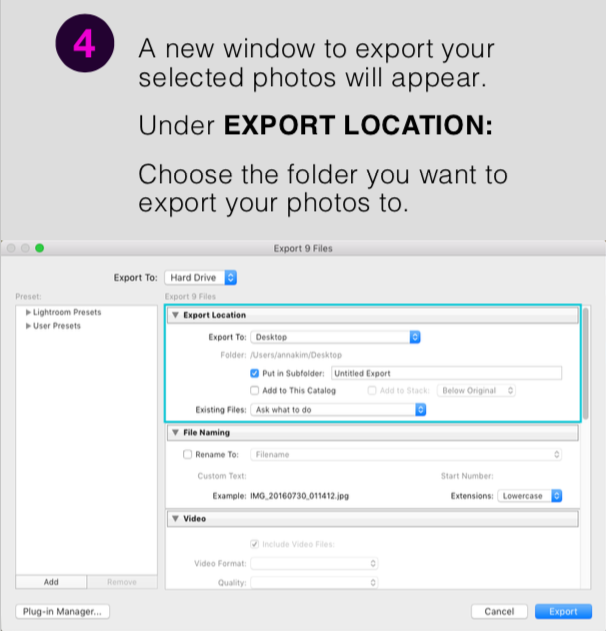Collapse the File Naming section triangle

coord(175,433)
